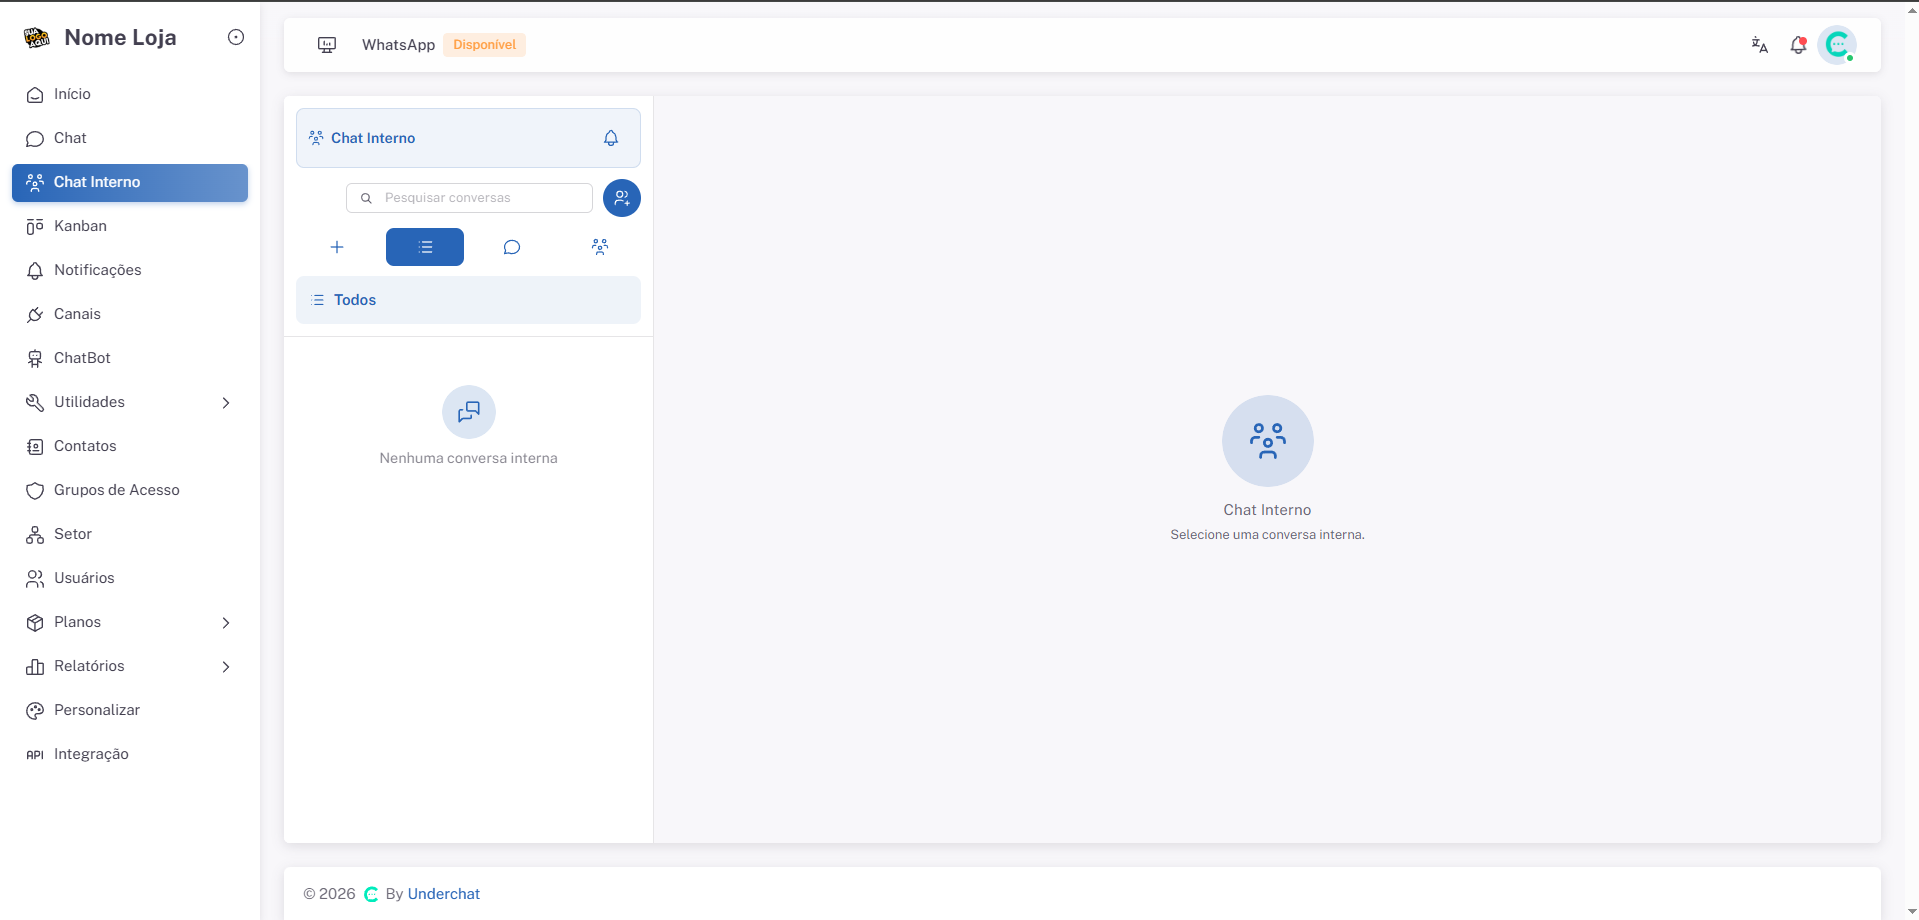Expand the Relatórios submenu chevron

[226, 667]
